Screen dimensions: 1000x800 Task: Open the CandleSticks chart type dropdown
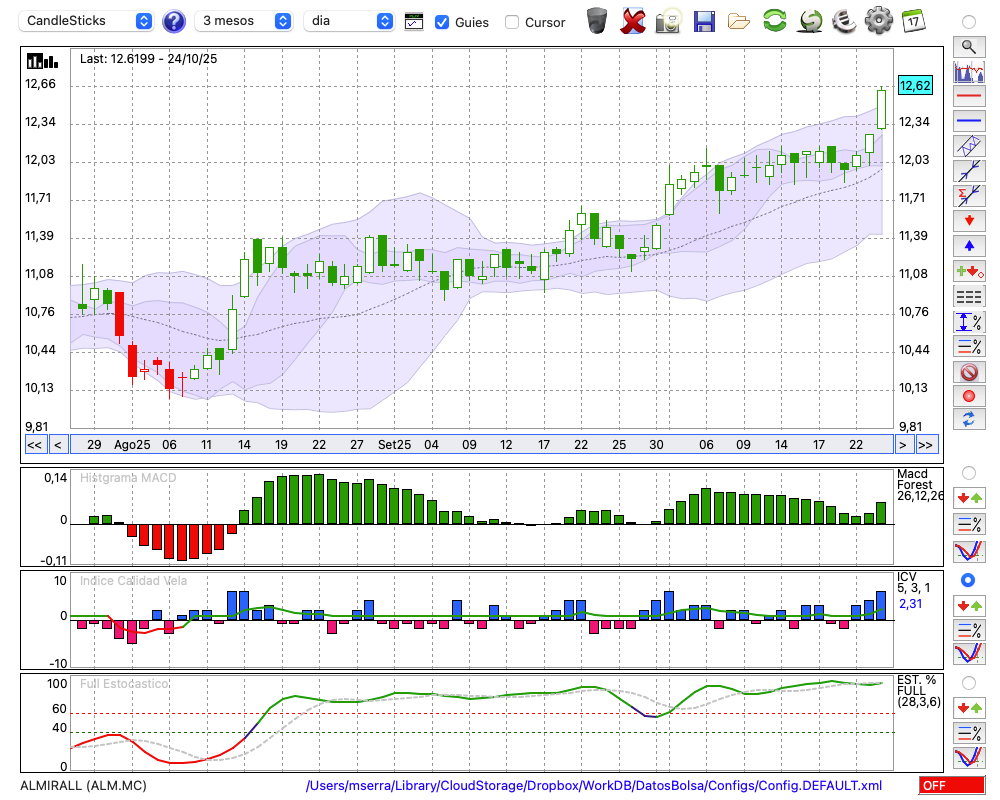(x=86, y=21)
